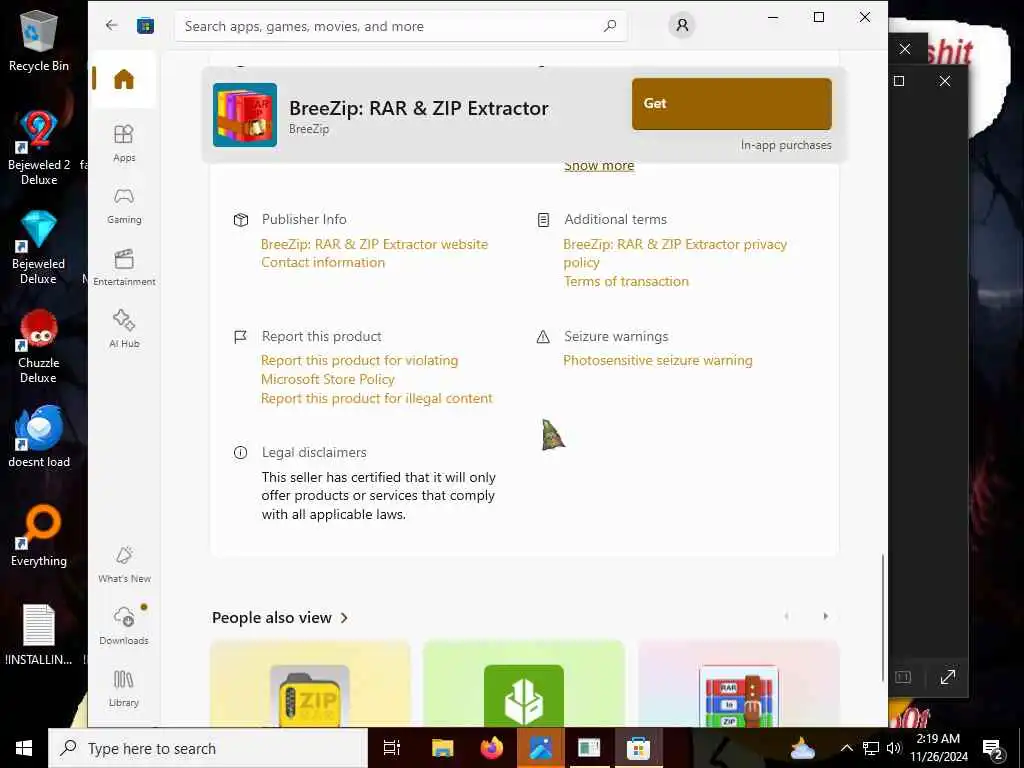Open What's New in sidebar
Viewport: 1024px width, 768px height.
(x=124, y=564)
